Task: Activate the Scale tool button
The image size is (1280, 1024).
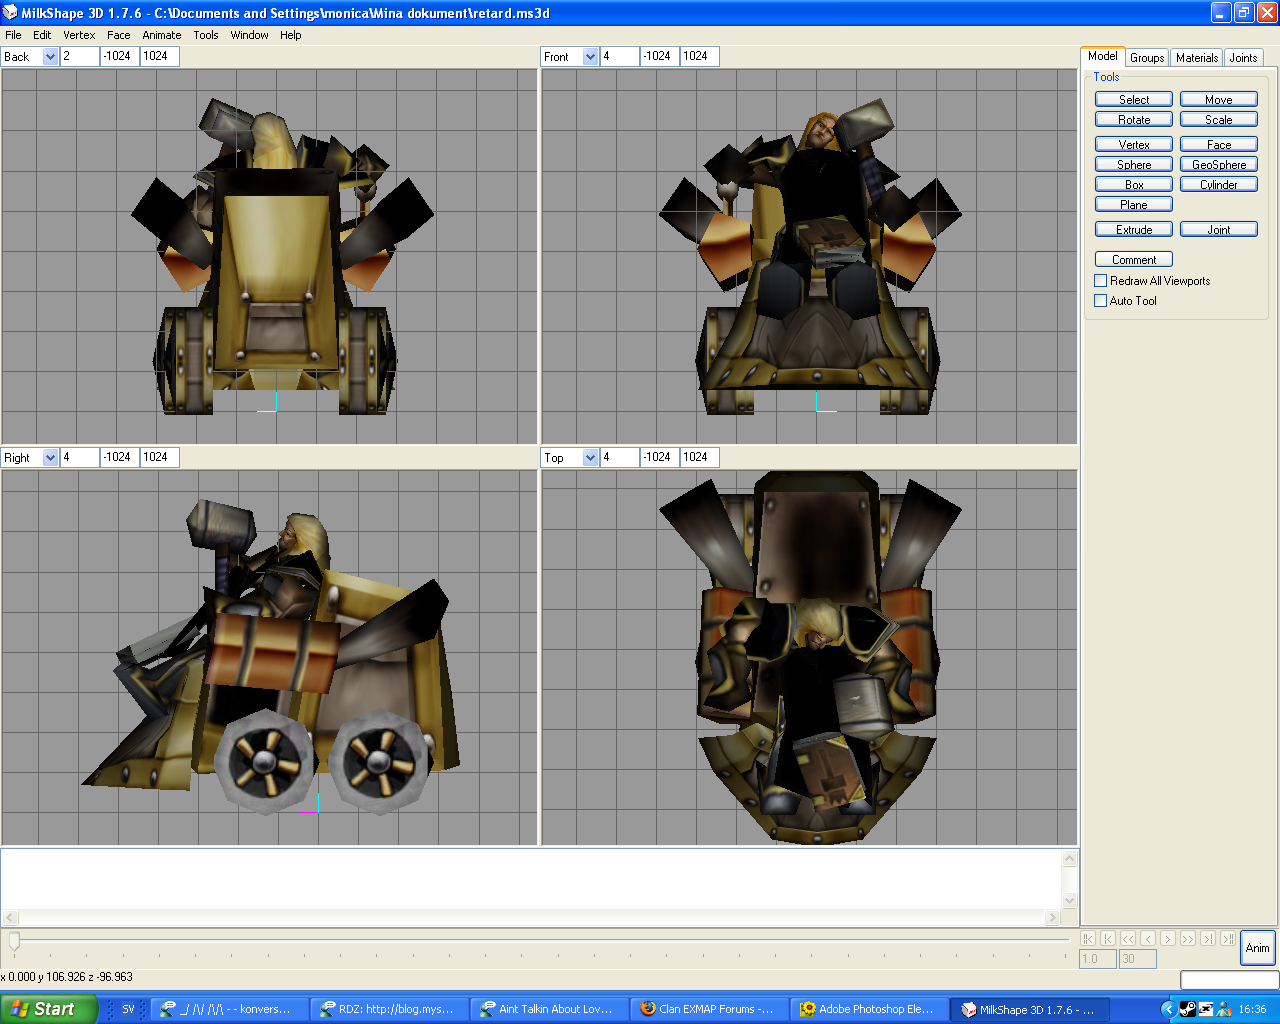Action: coord(1219,120)
